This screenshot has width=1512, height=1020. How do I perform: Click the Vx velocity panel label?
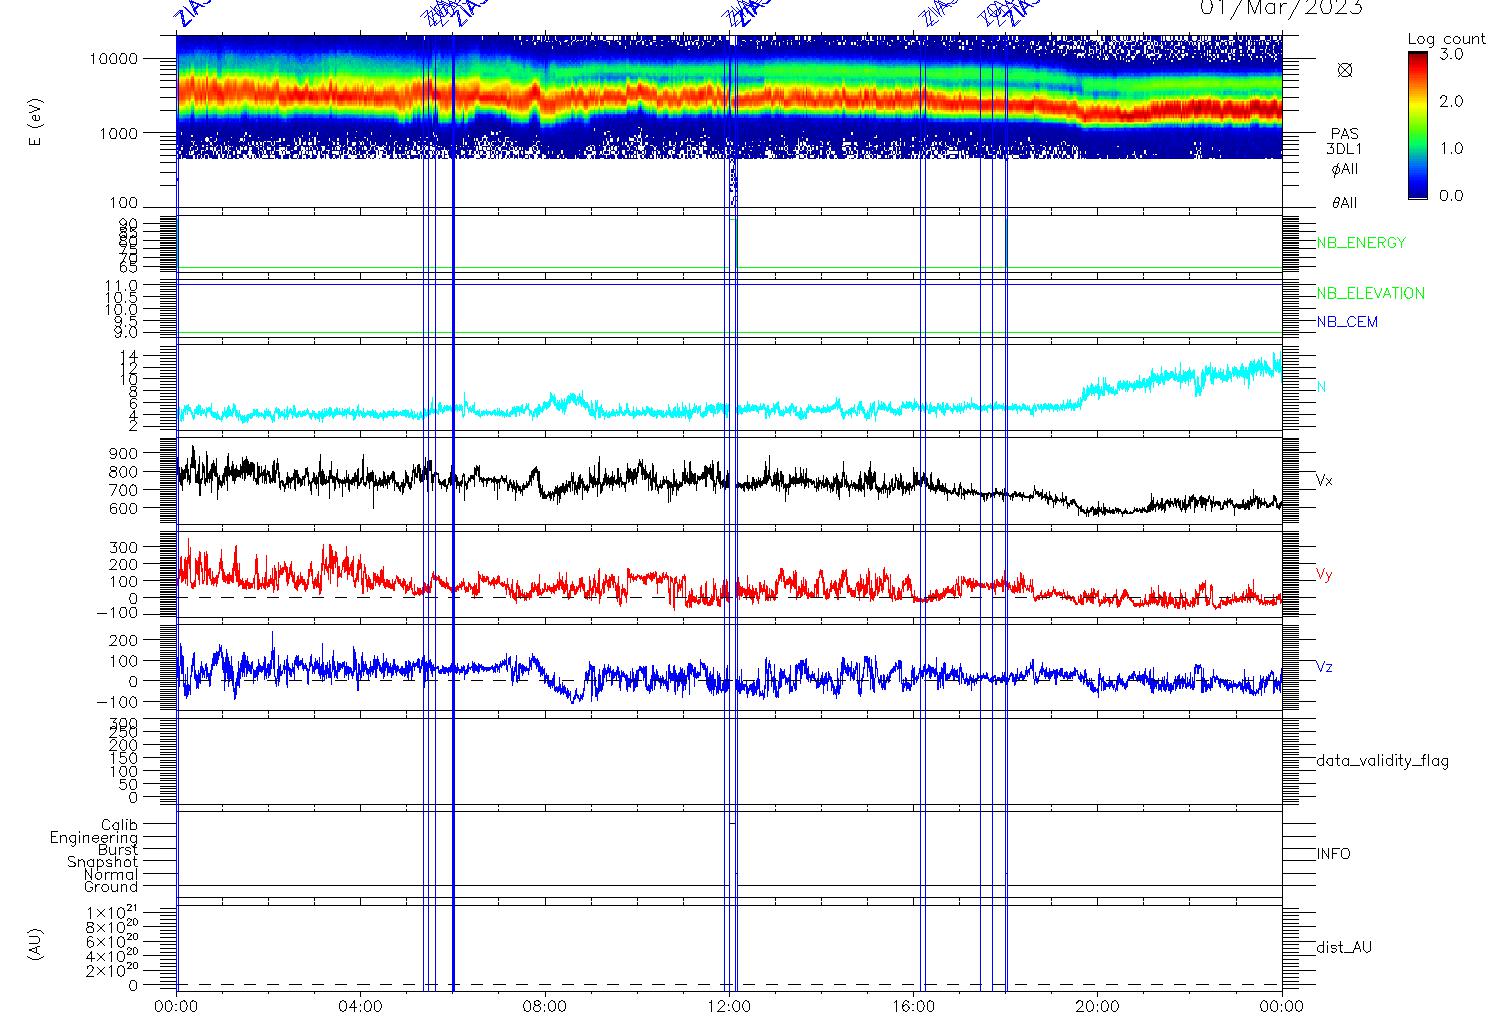tap(1324, 481)
